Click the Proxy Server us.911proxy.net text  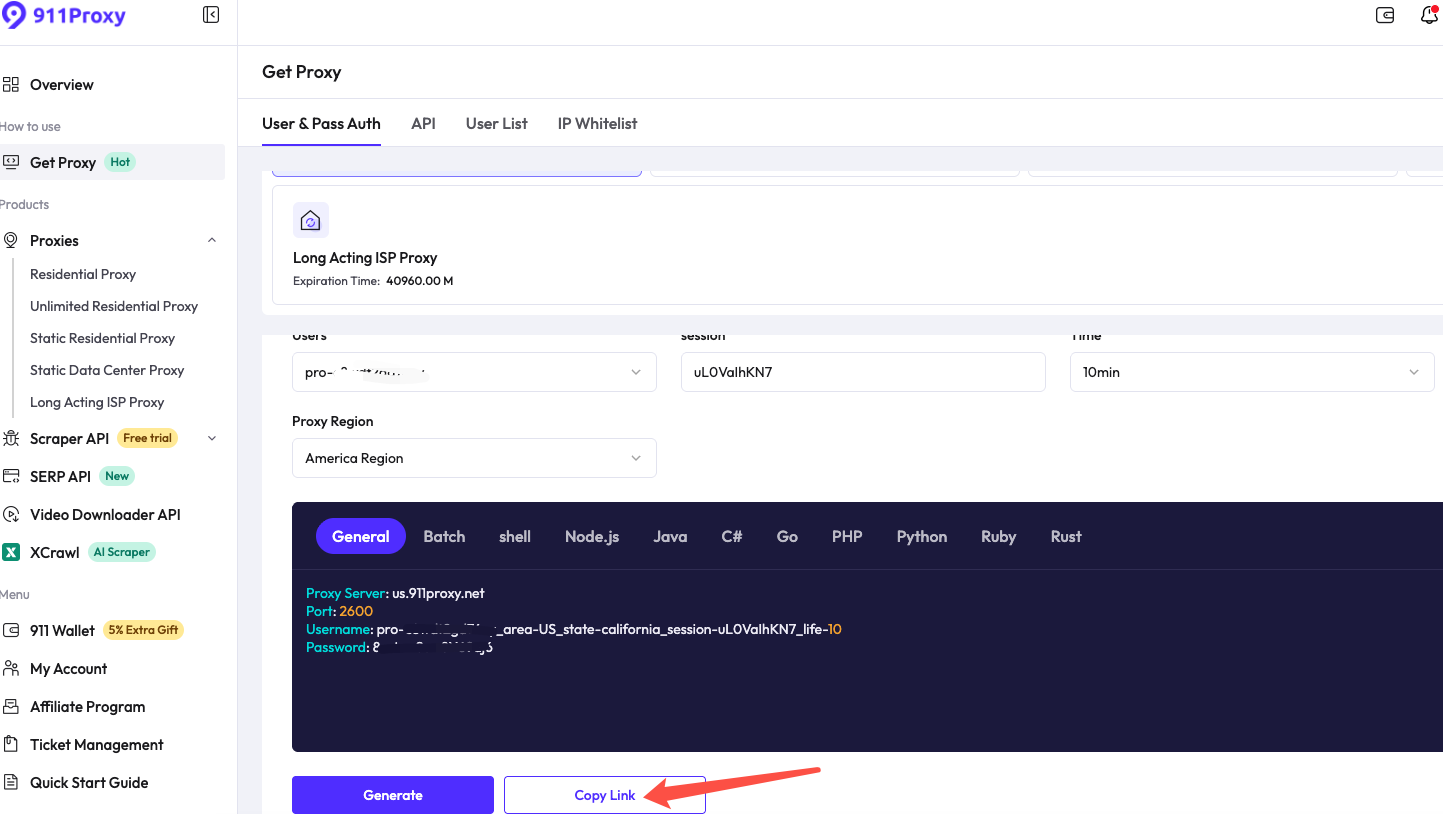tap(395, 593)
